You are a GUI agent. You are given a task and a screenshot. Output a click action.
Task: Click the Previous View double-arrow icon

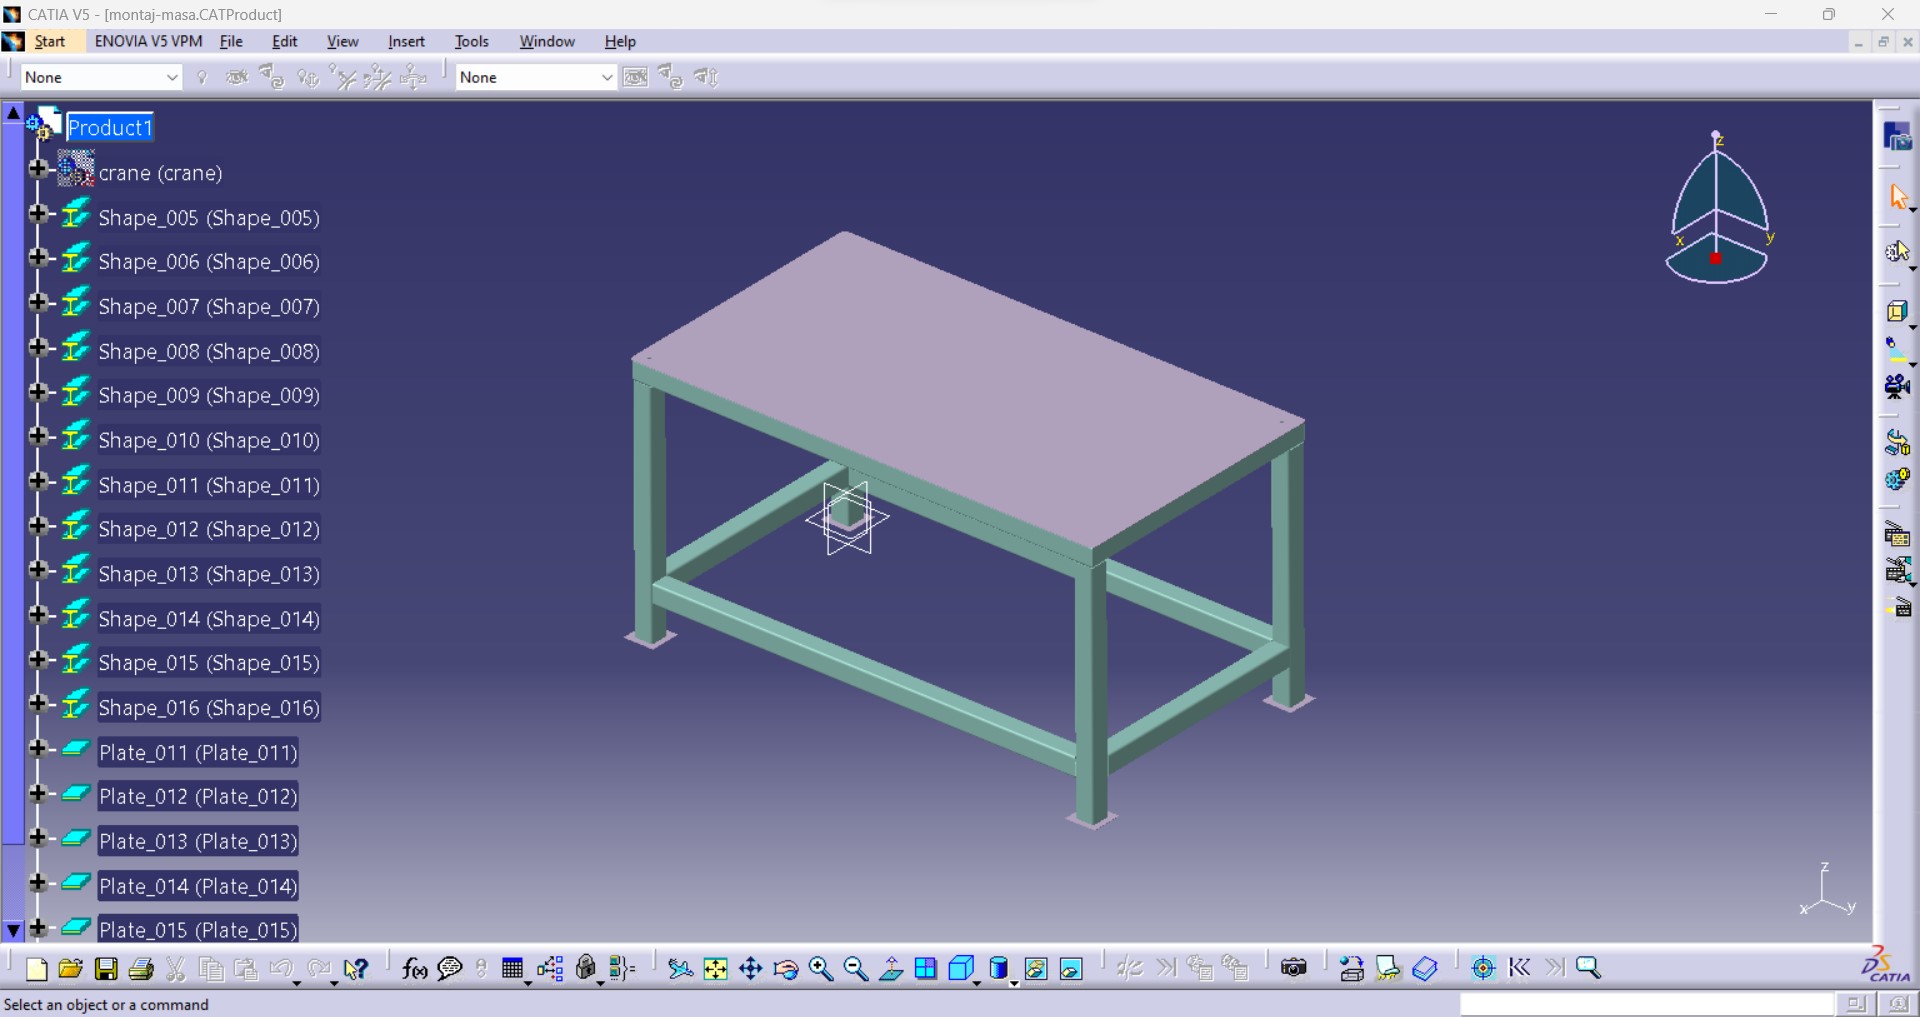1519,968
